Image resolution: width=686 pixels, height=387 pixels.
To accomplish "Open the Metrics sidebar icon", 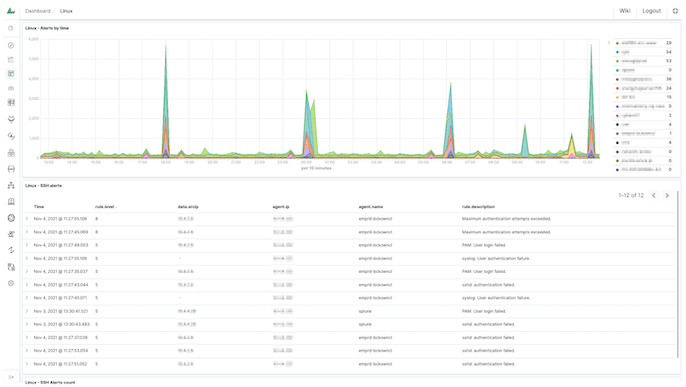I will [11, 136].
